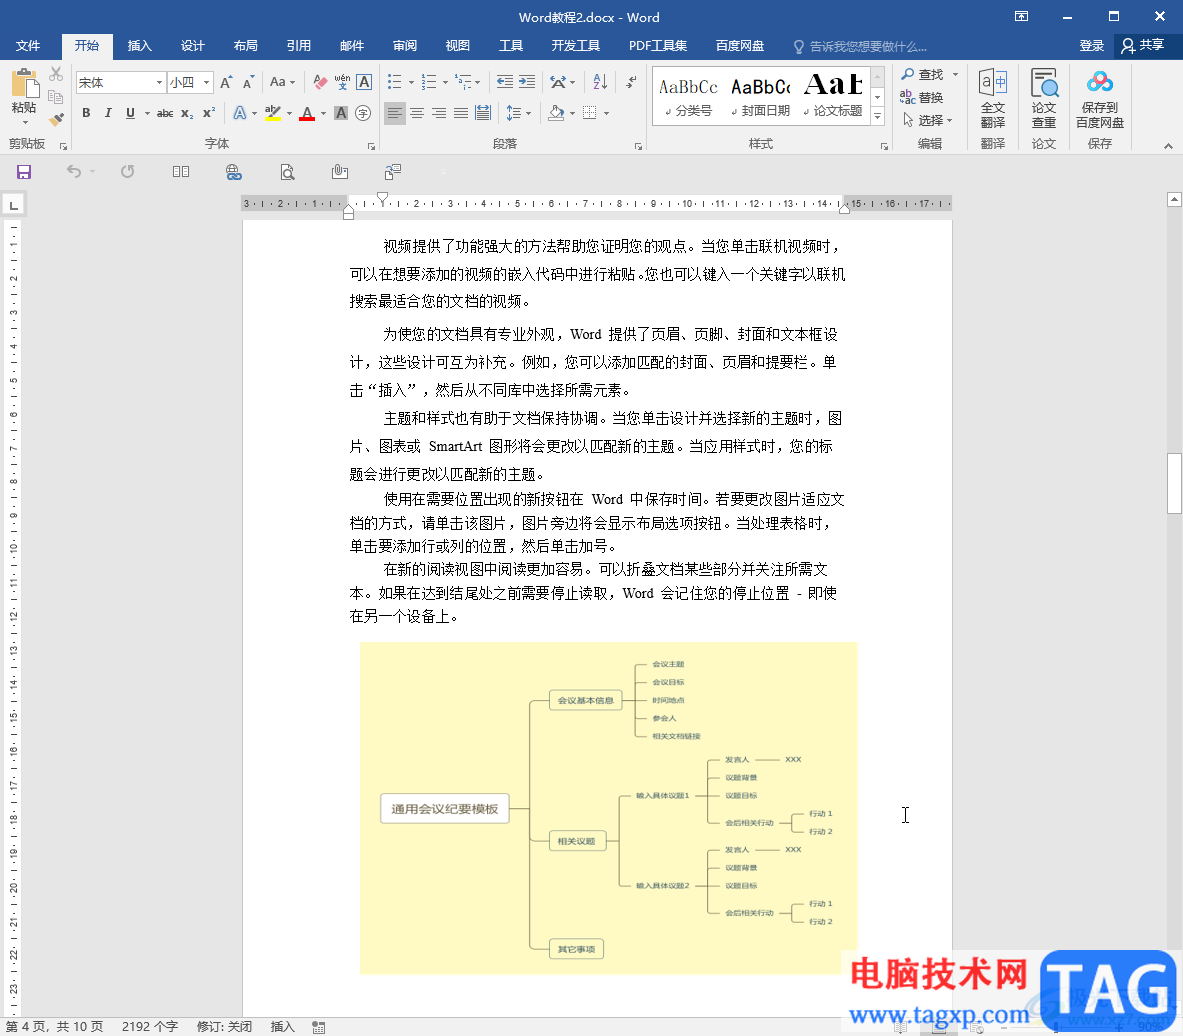Switch to the 审阅 ribbon tab
The height and width of the screenshot is (1036, 1183).
[404, 46]
